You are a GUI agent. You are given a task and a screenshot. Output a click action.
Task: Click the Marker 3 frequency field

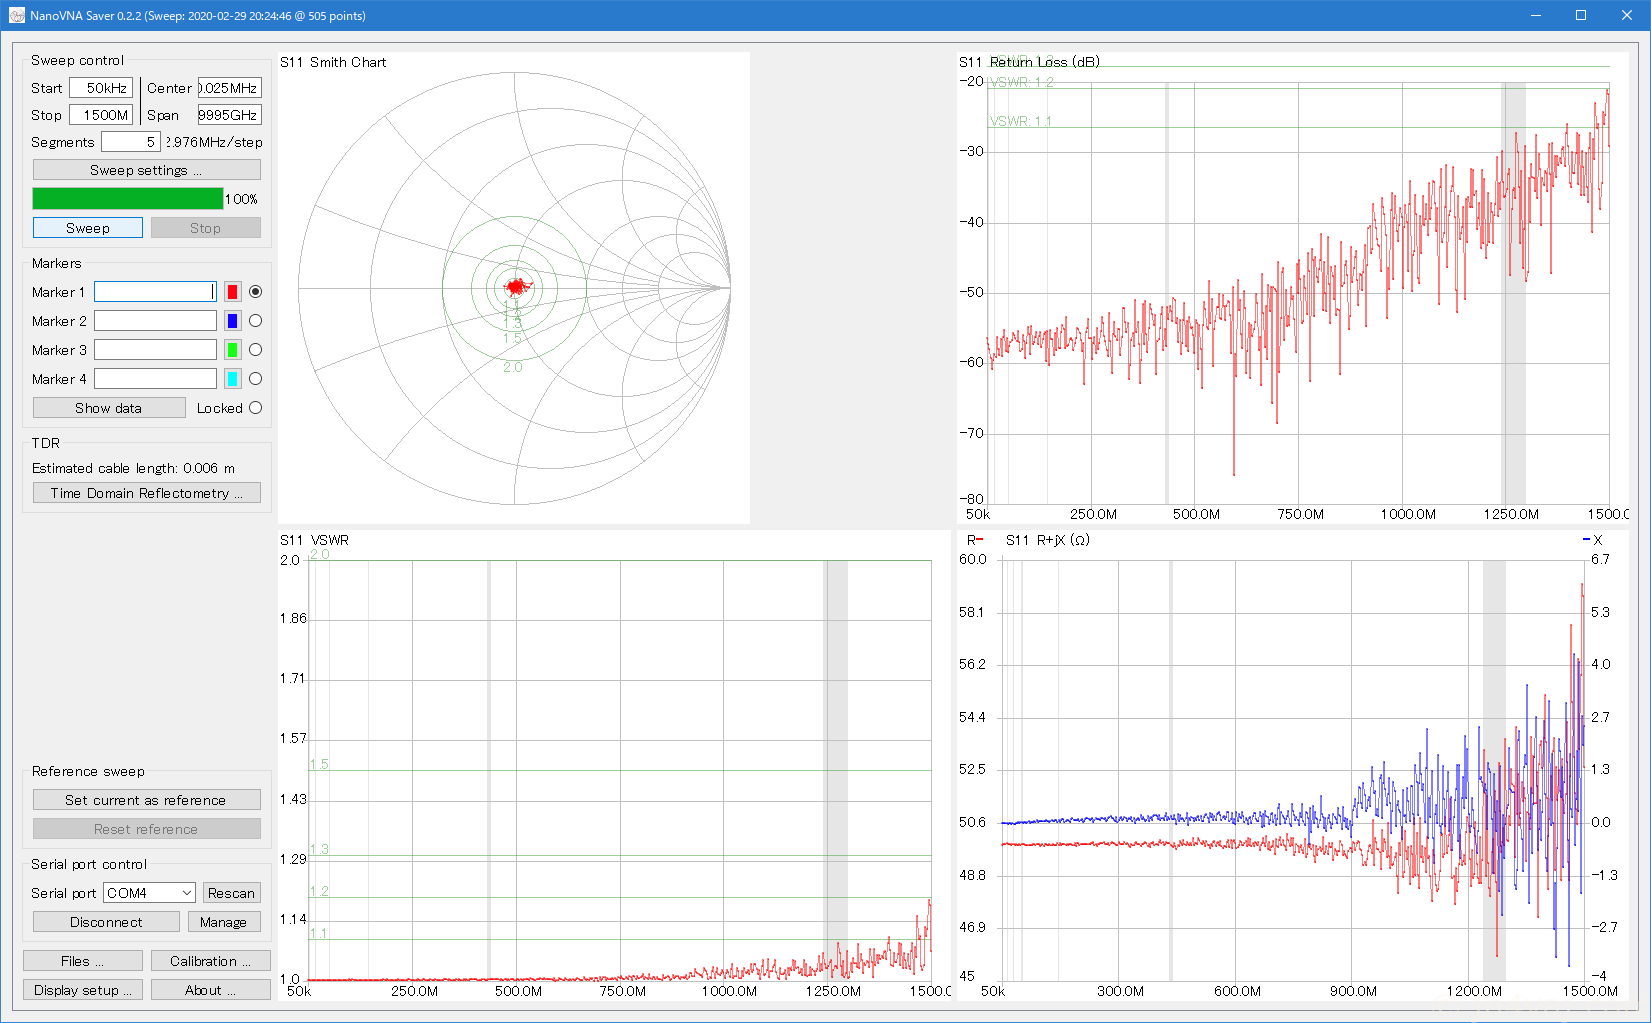pyautogui.click(x=155, y=350)
